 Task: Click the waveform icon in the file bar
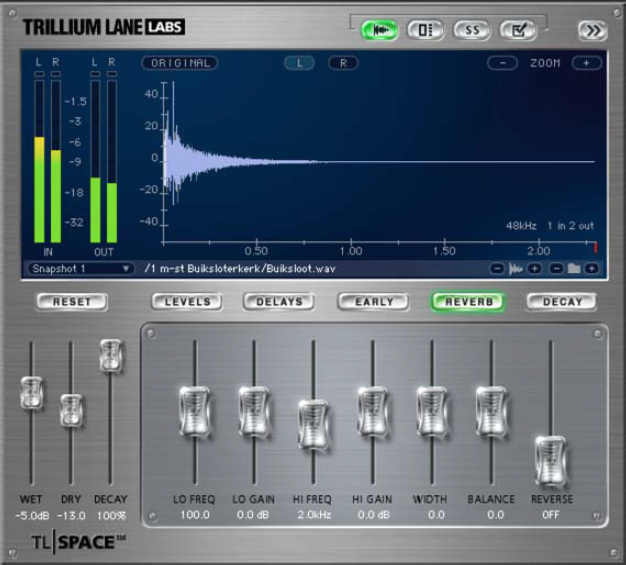point(516,269)
